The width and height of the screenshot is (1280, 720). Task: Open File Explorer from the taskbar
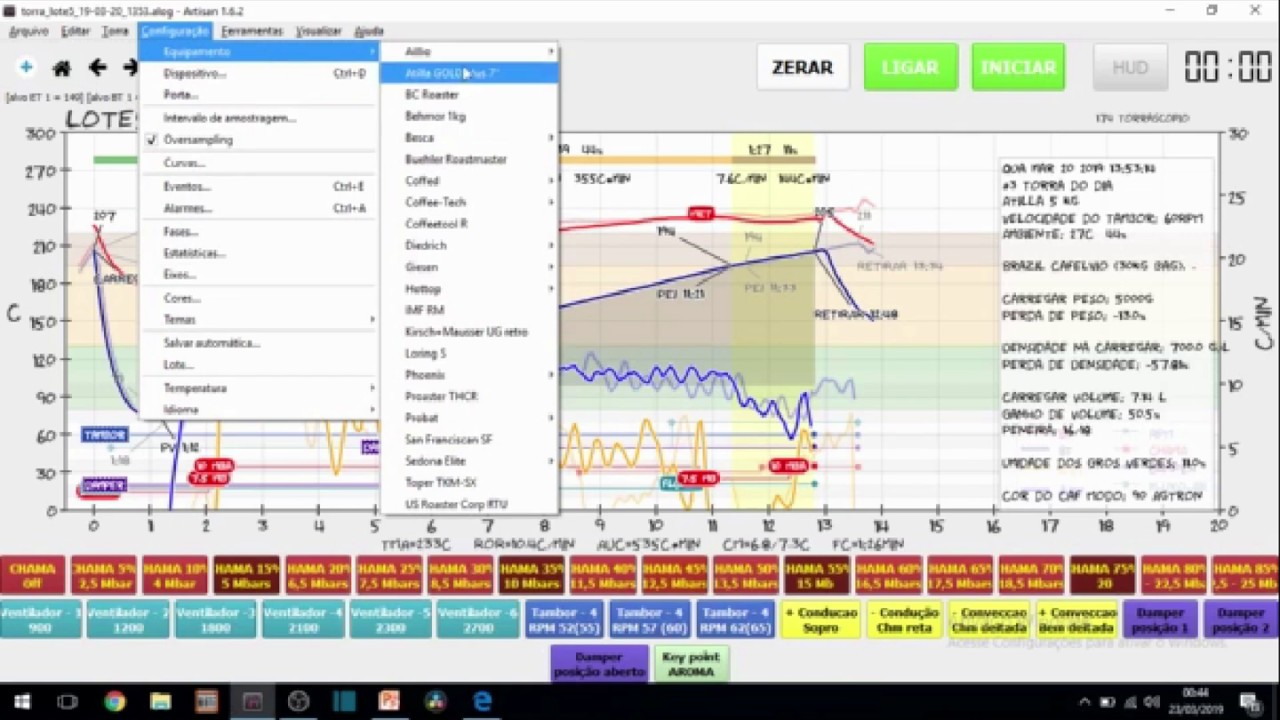[x=160, y=702]
